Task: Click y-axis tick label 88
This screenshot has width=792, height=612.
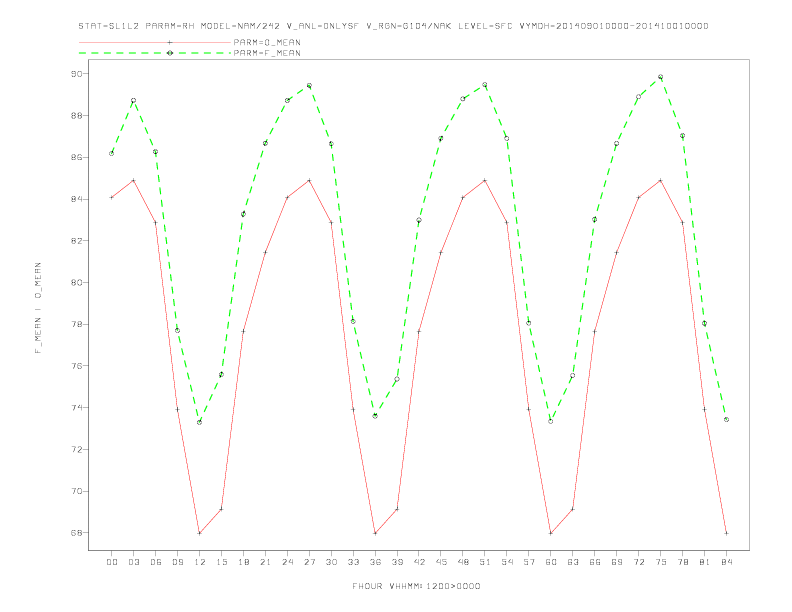Action: 76,116
